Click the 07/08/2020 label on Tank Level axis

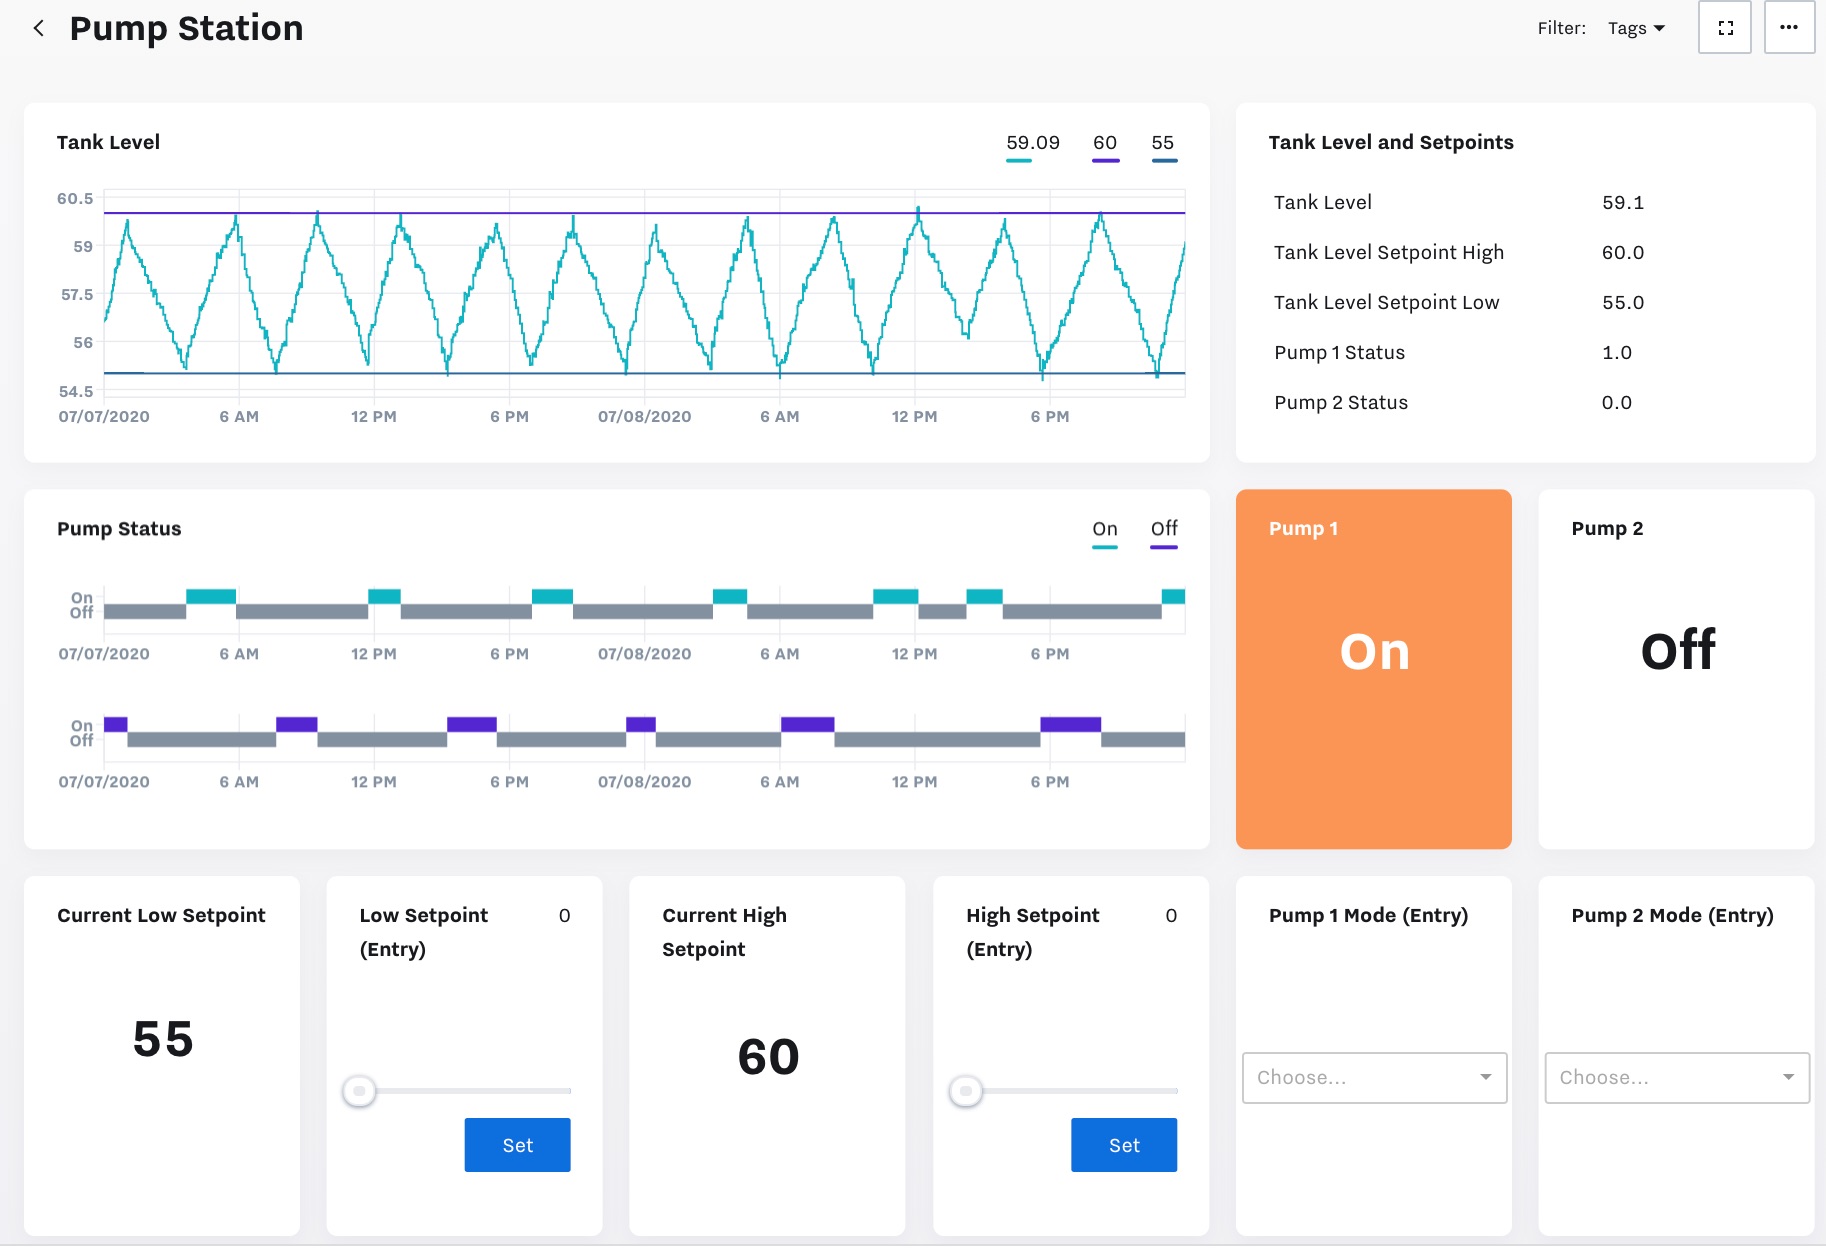[644, 417]
